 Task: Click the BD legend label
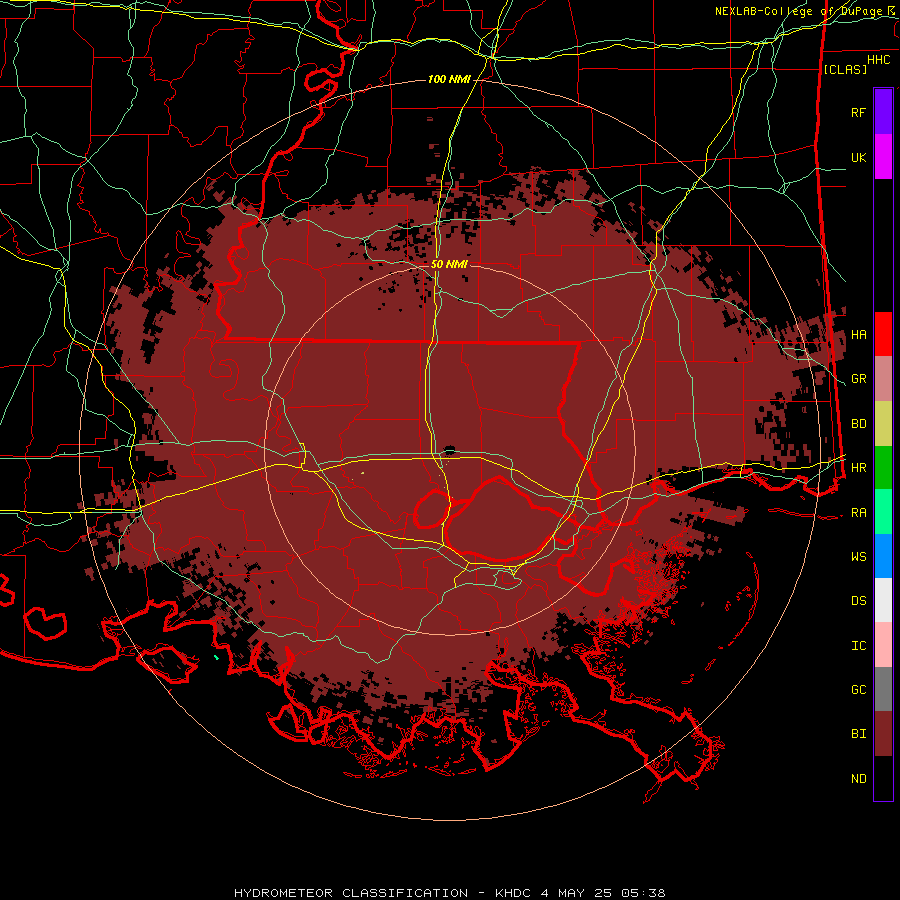click(x=858, y=424)
